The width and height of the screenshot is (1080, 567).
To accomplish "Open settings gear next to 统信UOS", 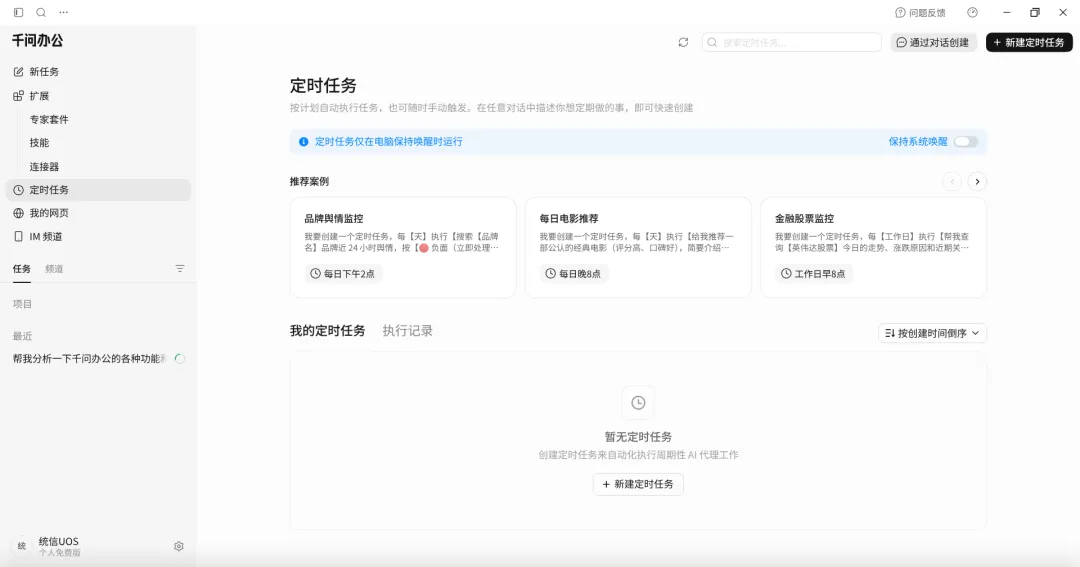I will 178,546.
